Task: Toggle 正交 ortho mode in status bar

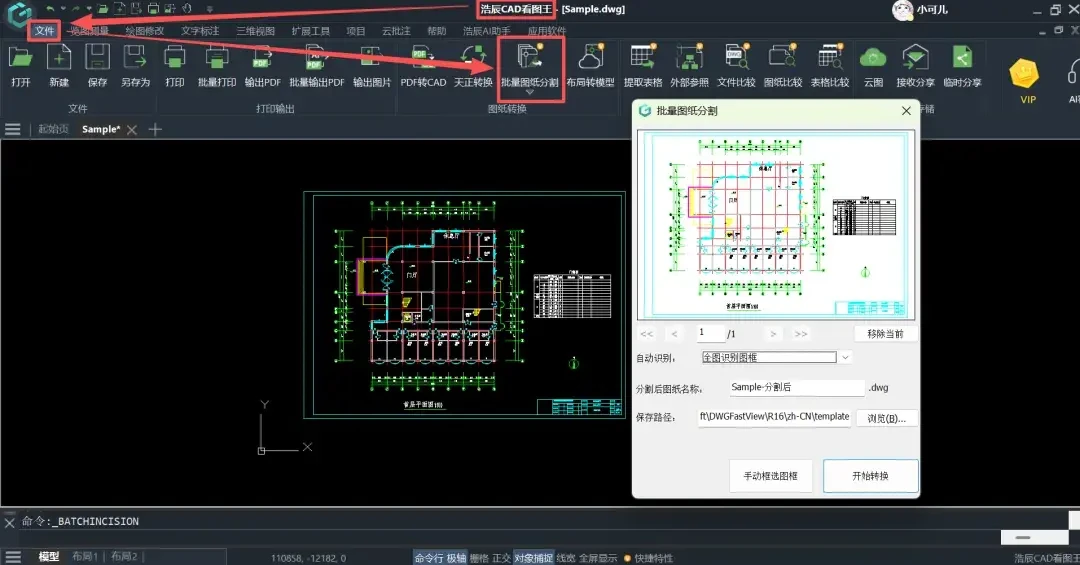Action: (x=501, y=558)
